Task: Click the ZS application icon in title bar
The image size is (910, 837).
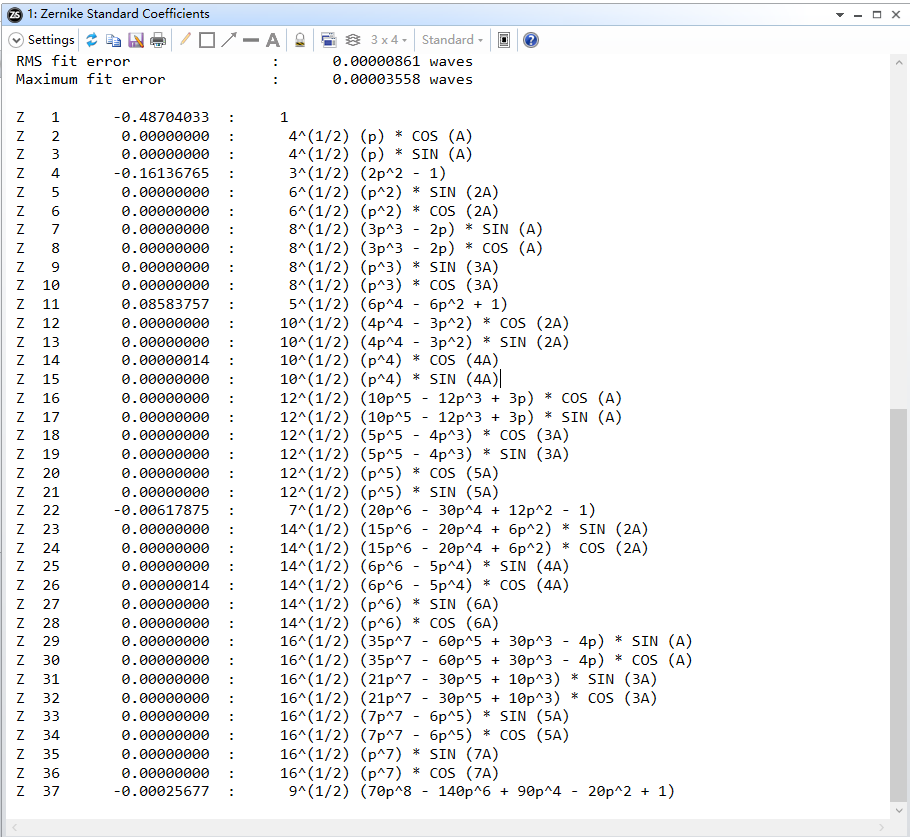Action: 15,14
